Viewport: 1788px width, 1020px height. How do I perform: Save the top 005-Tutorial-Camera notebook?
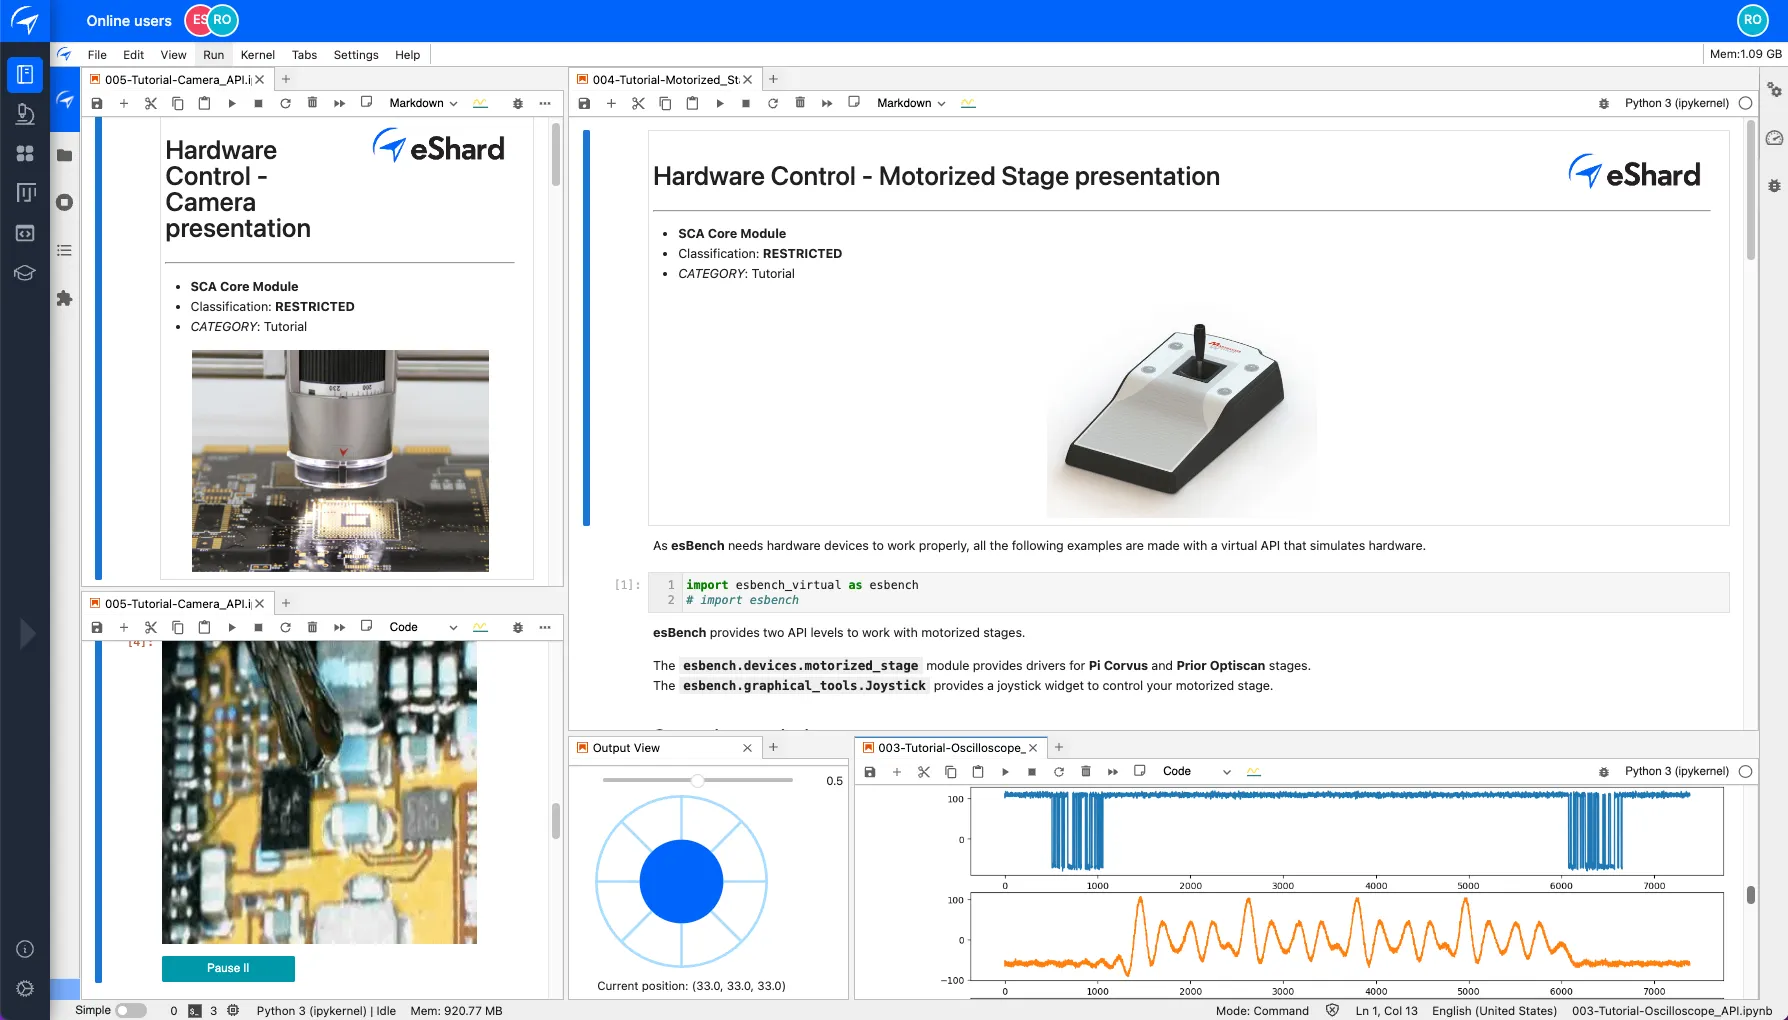point(97,103)
